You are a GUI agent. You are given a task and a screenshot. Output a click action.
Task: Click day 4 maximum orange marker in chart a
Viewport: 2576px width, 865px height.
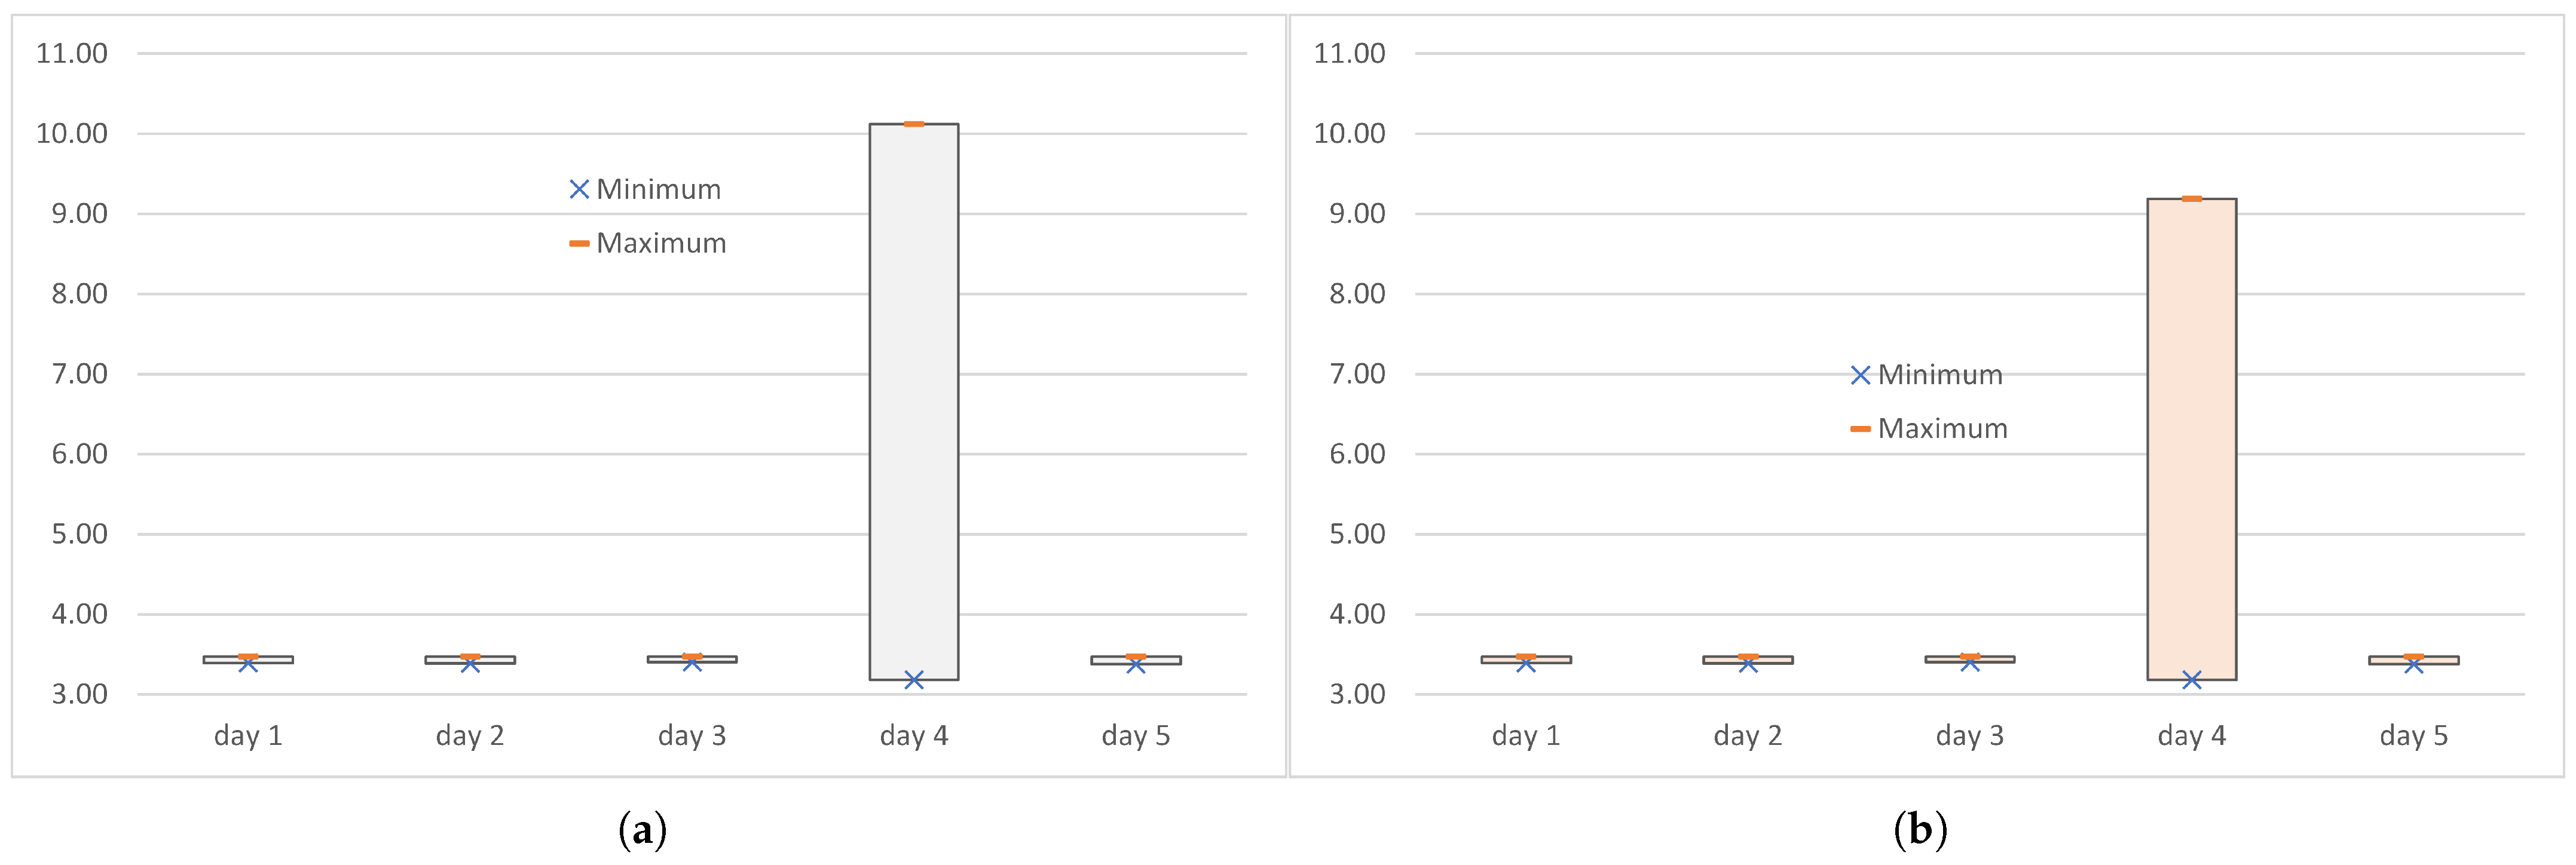click(x=914, y=124)
